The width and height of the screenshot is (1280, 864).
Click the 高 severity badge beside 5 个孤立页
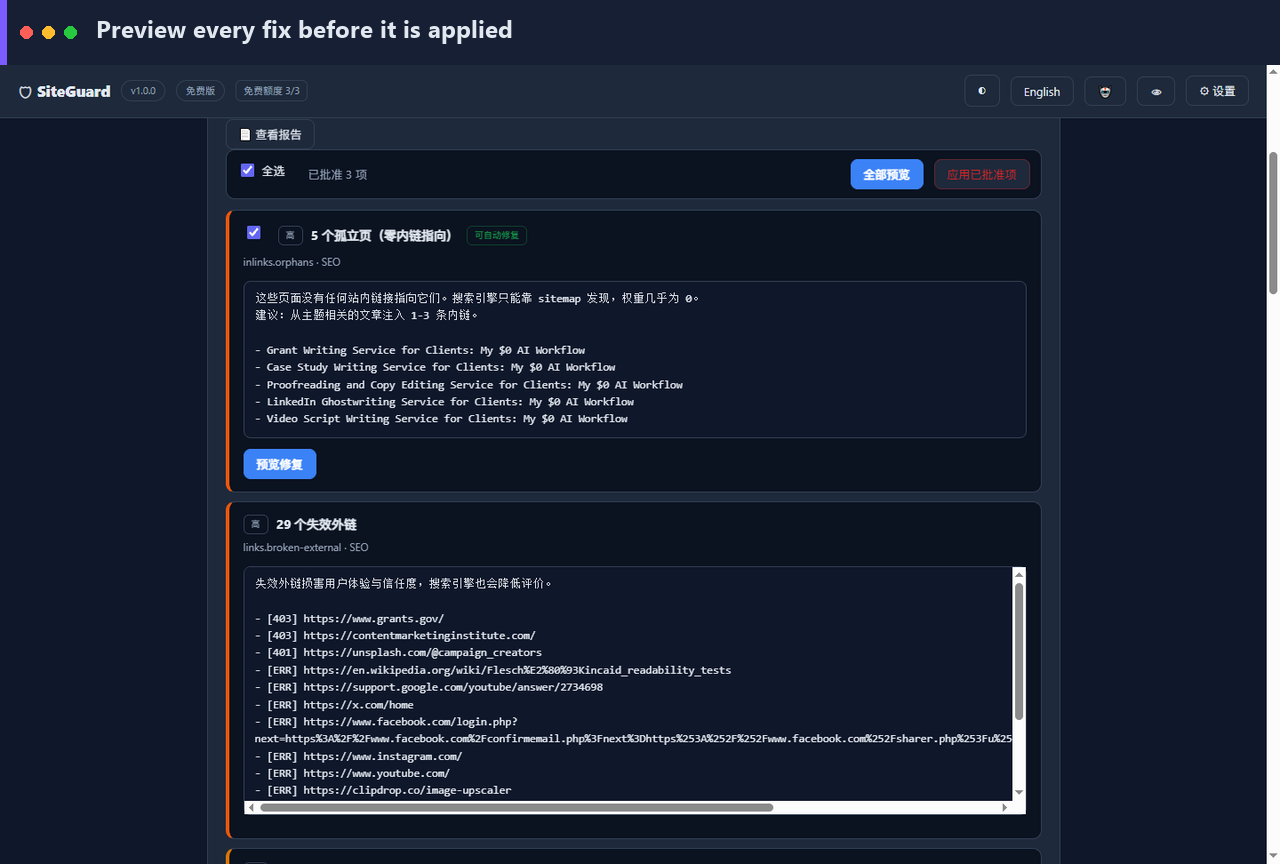[x=290, y=236]
